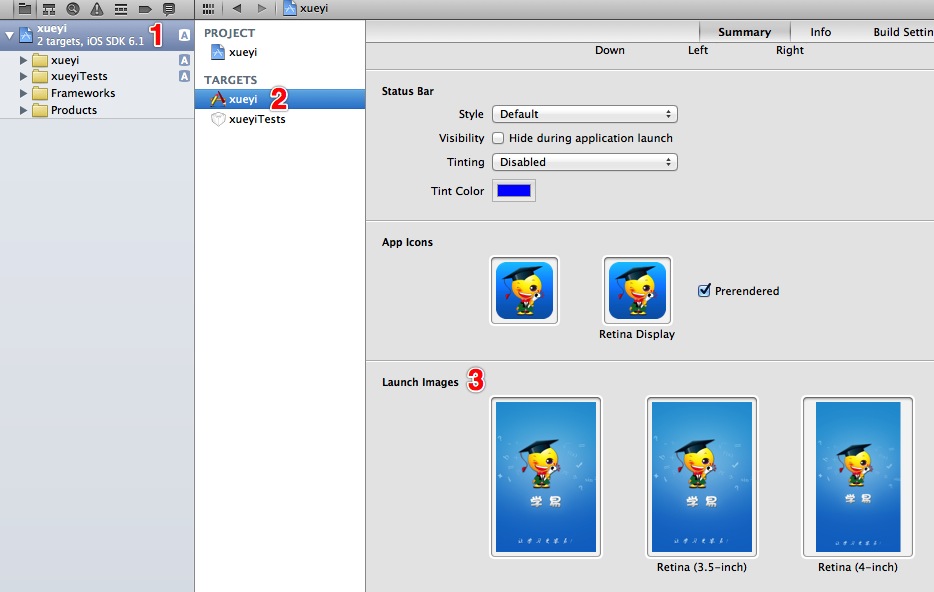Go back with the left arrow
The width and height of the screenshot is (934, 592).
[x=237, y=8]
